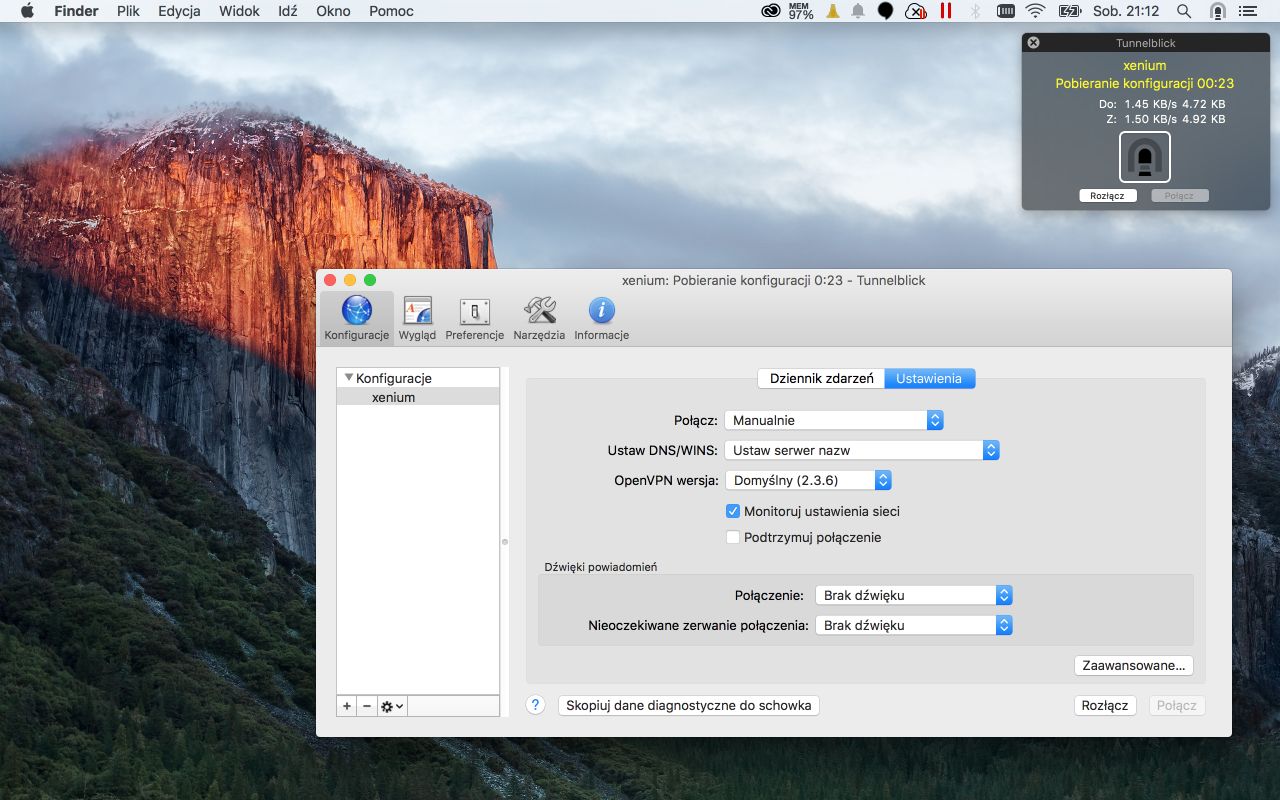Click the tunnel icon in the status popup
1280x800 pixels.
coord(1145,157)
